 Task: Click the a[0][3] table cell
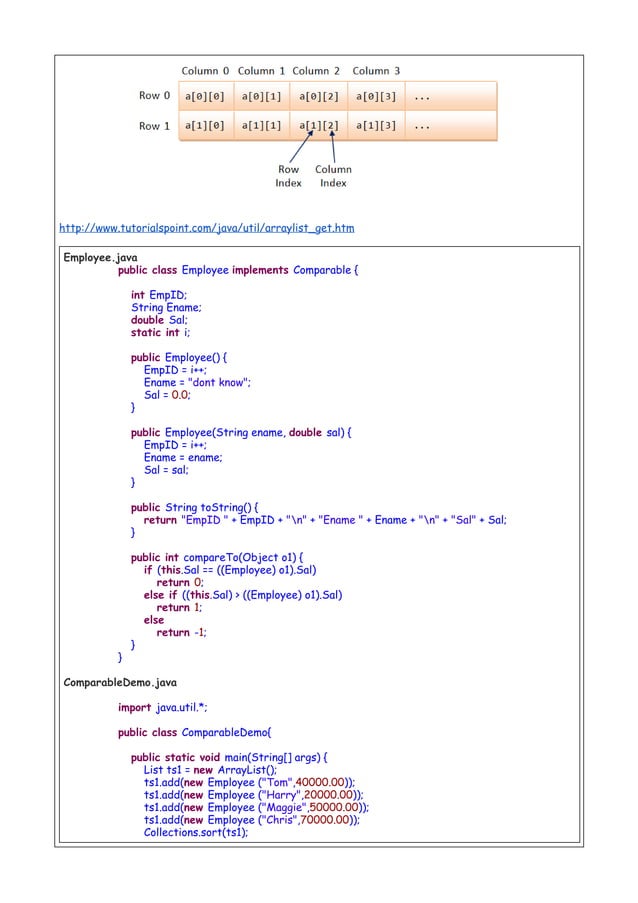[376, 96]
